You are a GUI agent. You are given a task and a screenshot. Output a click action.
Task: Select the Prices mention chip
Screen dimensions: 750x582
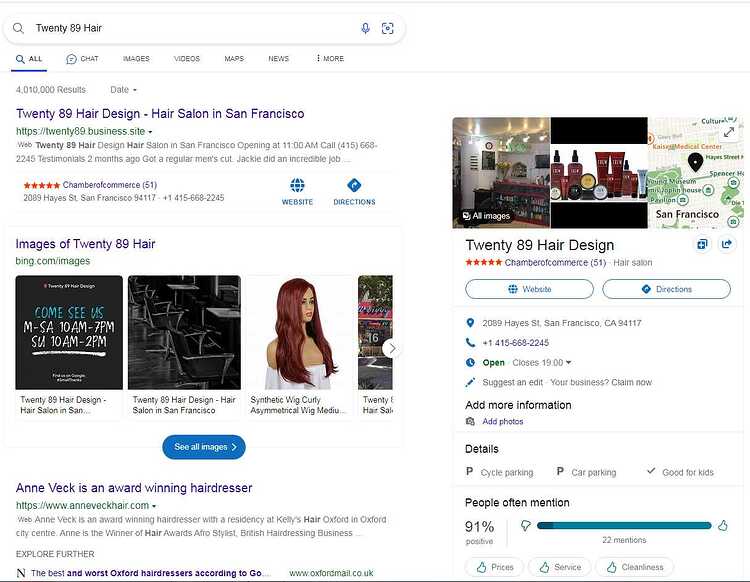[x=495, y=567]
